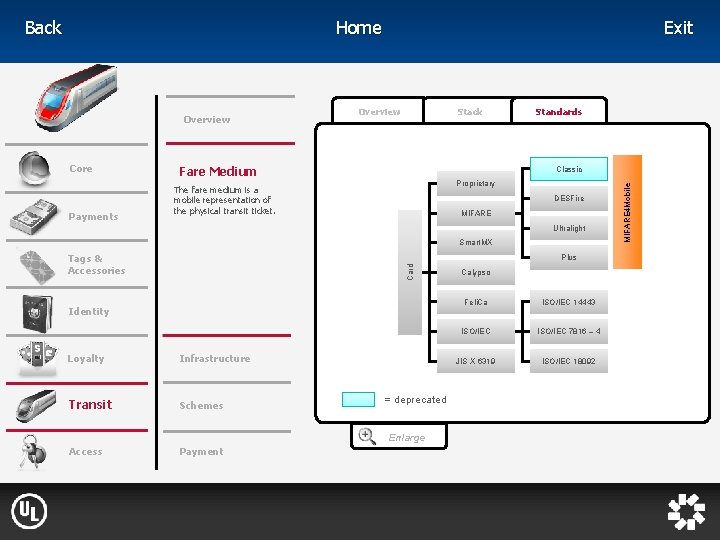
Task: Click the Ultralight box
Action: 569,228
